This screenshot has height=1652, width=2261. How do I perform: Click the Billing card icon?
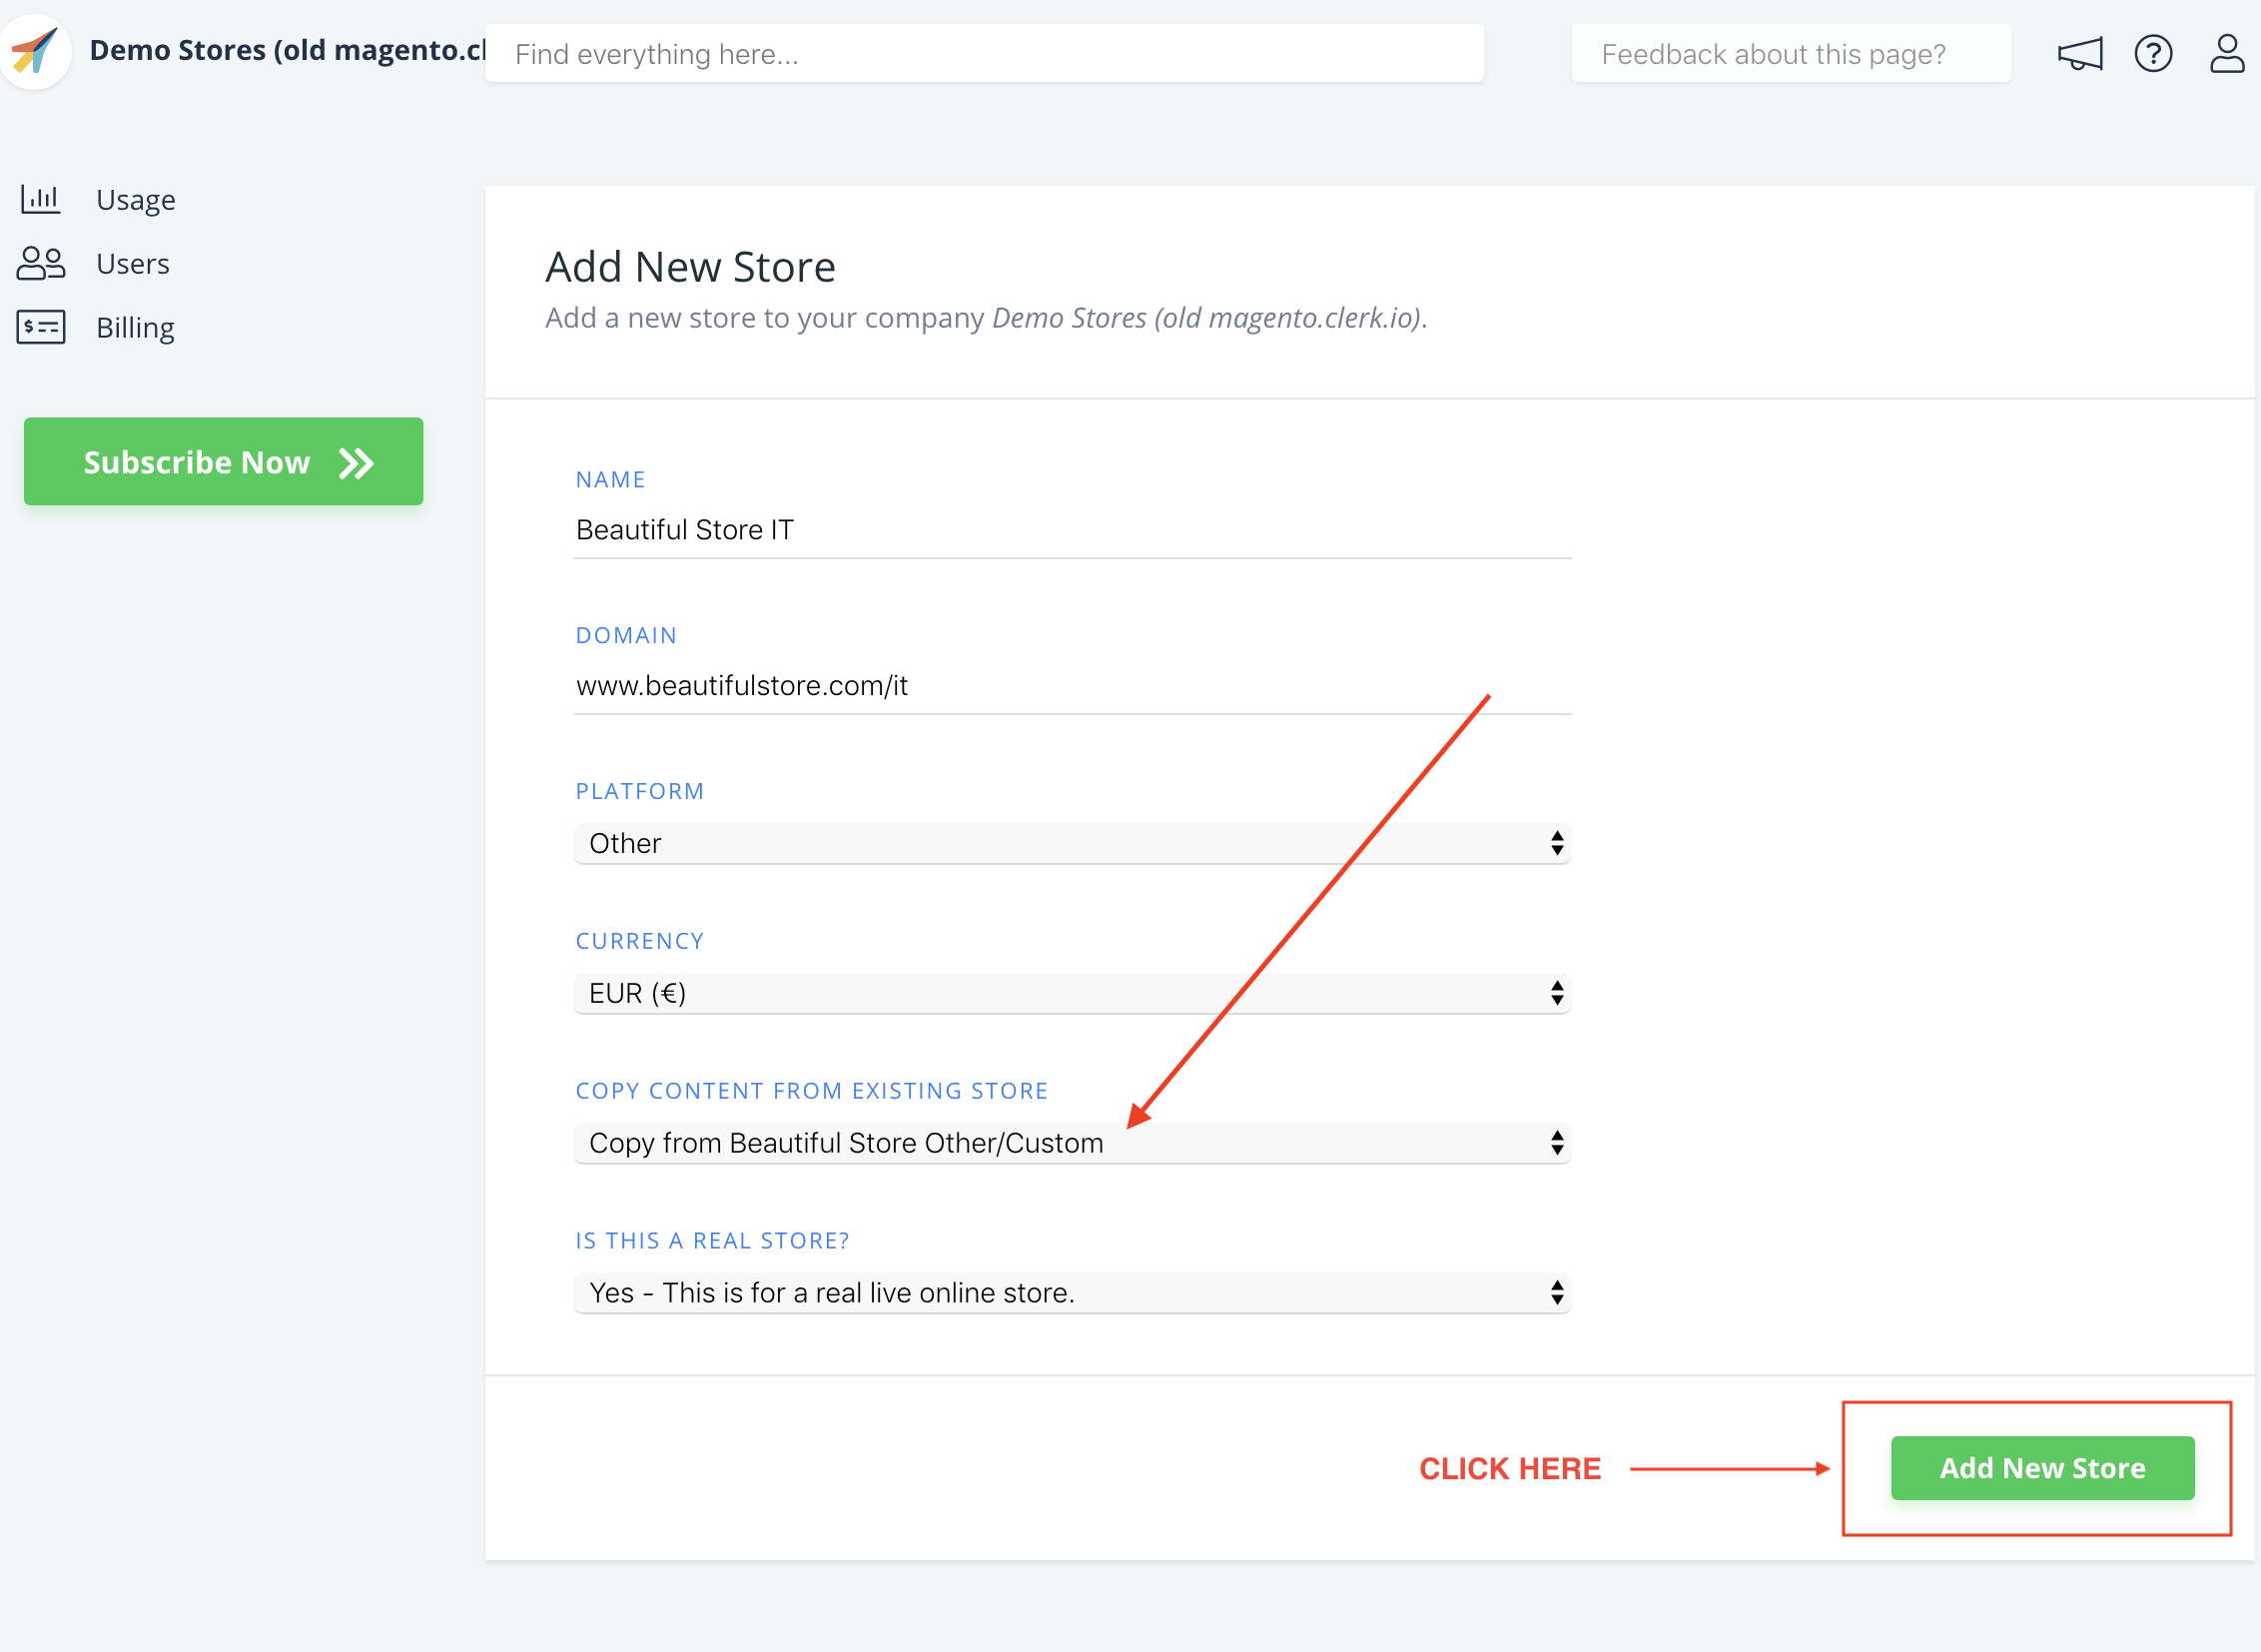point(40,327)
